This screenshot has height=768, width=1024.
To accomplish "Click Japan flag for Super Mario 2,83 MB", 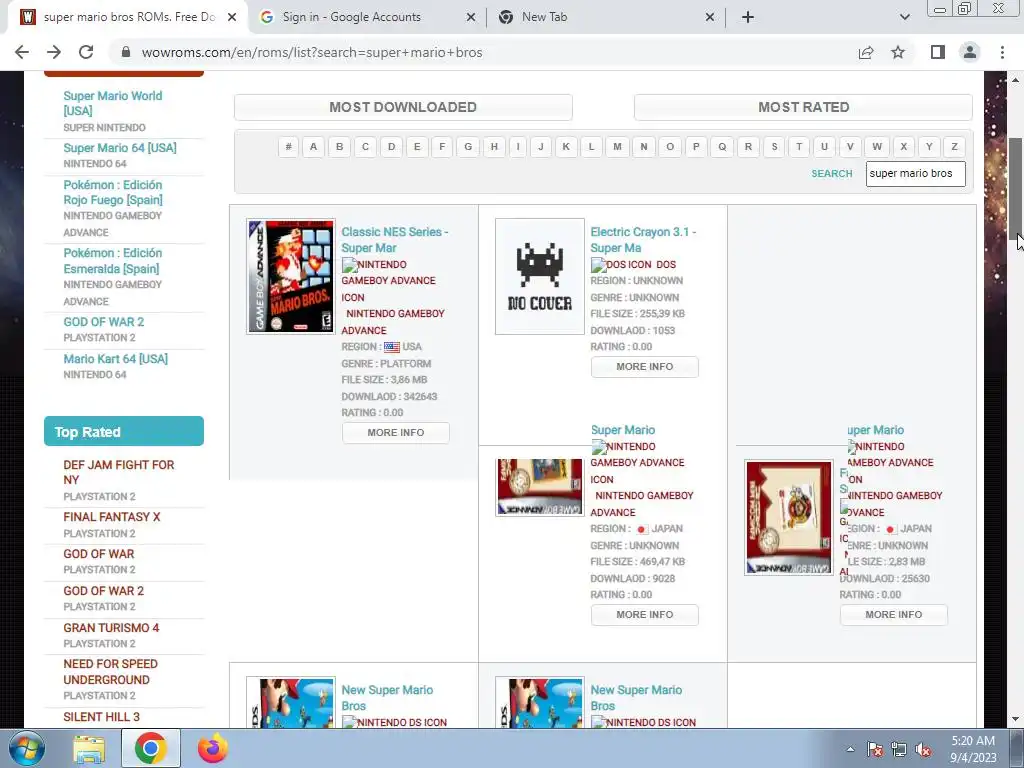I will click(x=890, y=530).
